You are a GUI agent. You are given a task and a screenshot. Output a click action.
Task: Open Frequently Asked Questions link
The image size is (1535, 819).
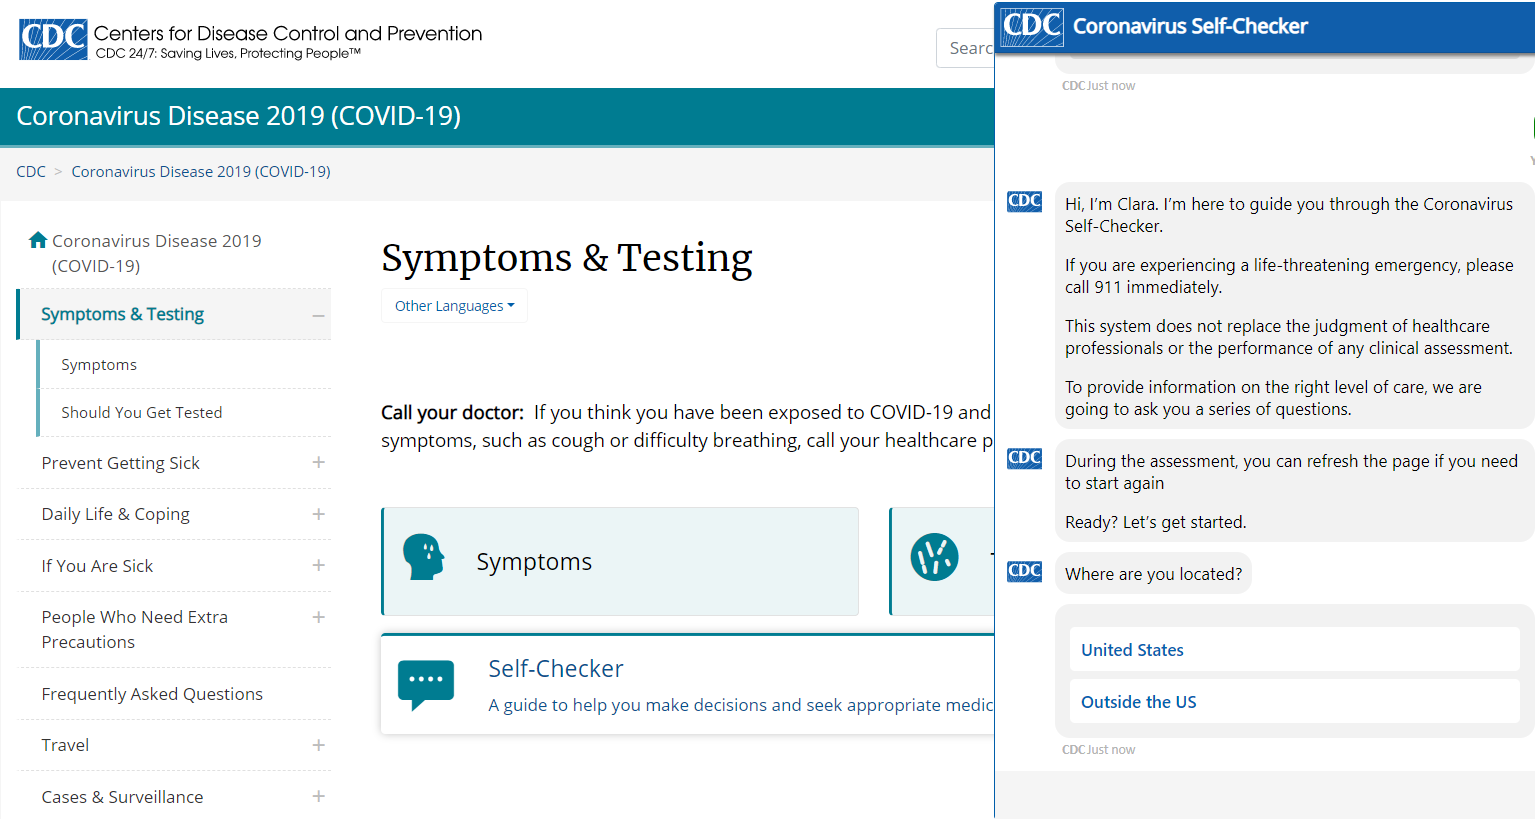[152, 694]
